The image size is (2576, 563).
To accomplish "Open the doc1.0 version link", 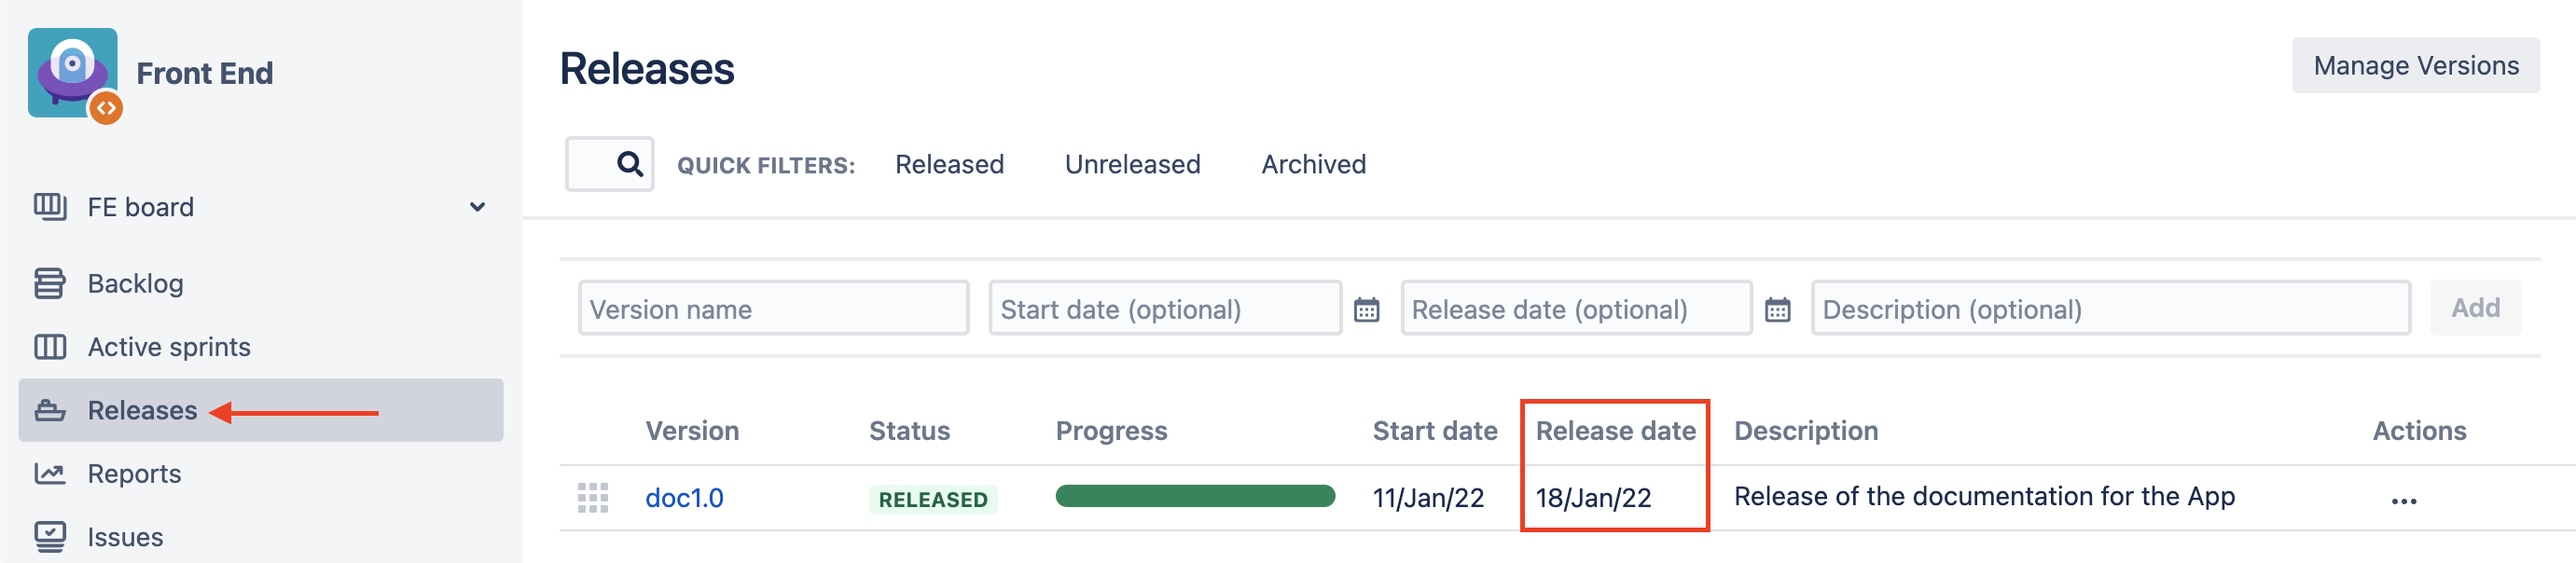I will click(x=684, y=498).
